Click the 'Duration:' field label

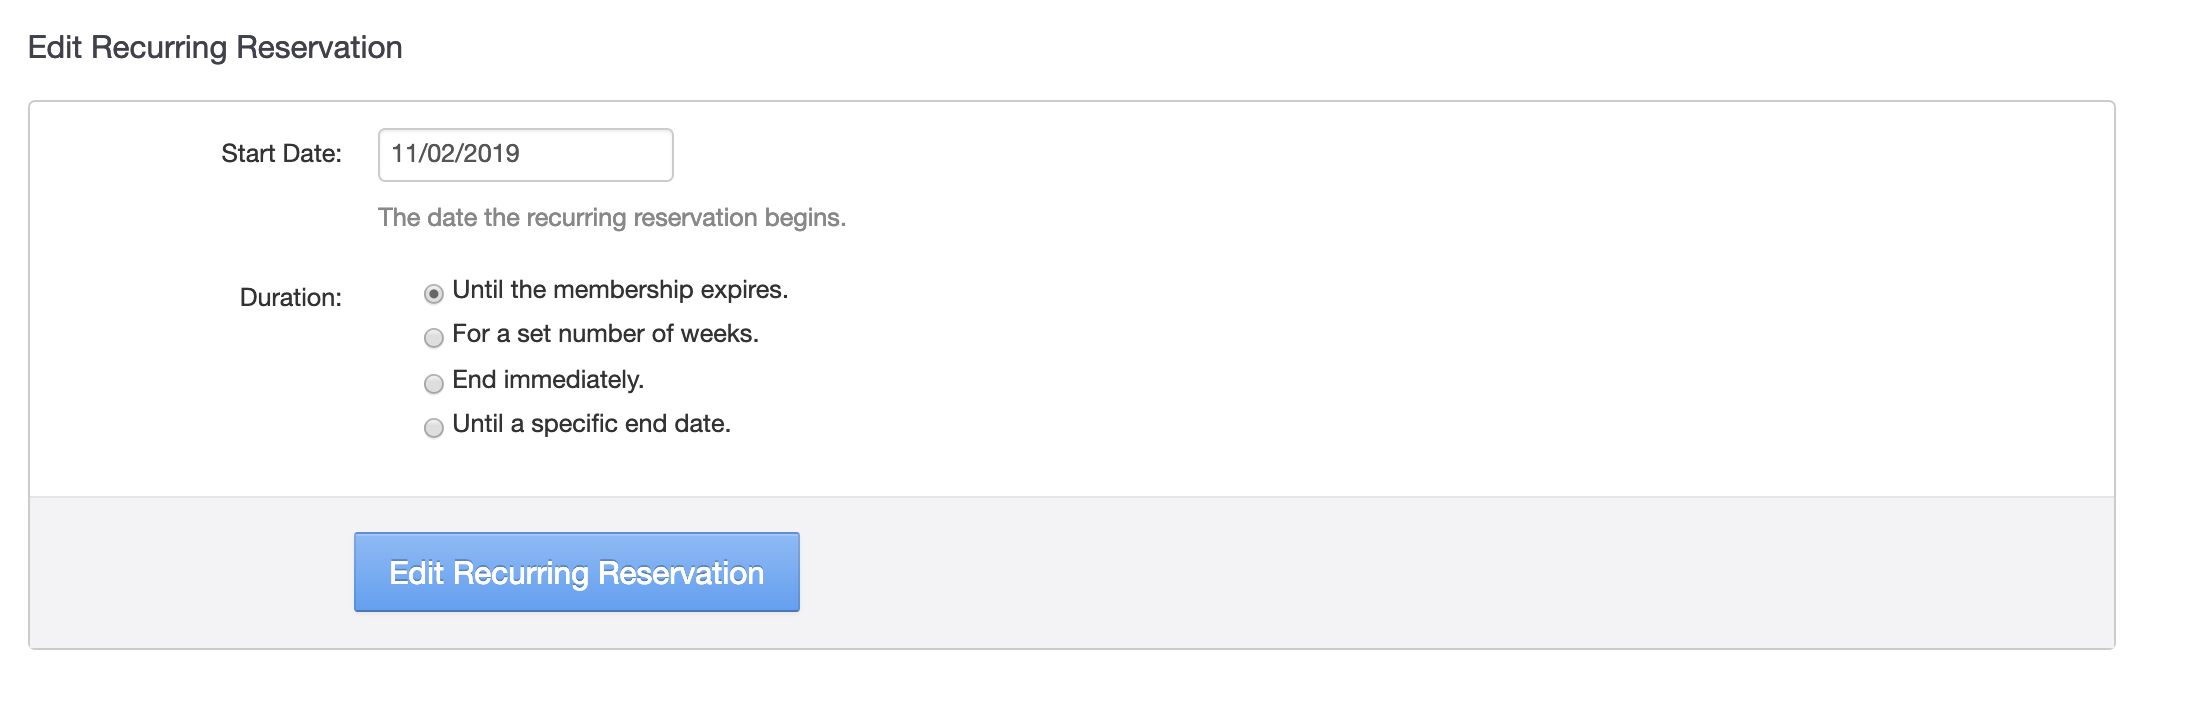click(290, 298)
